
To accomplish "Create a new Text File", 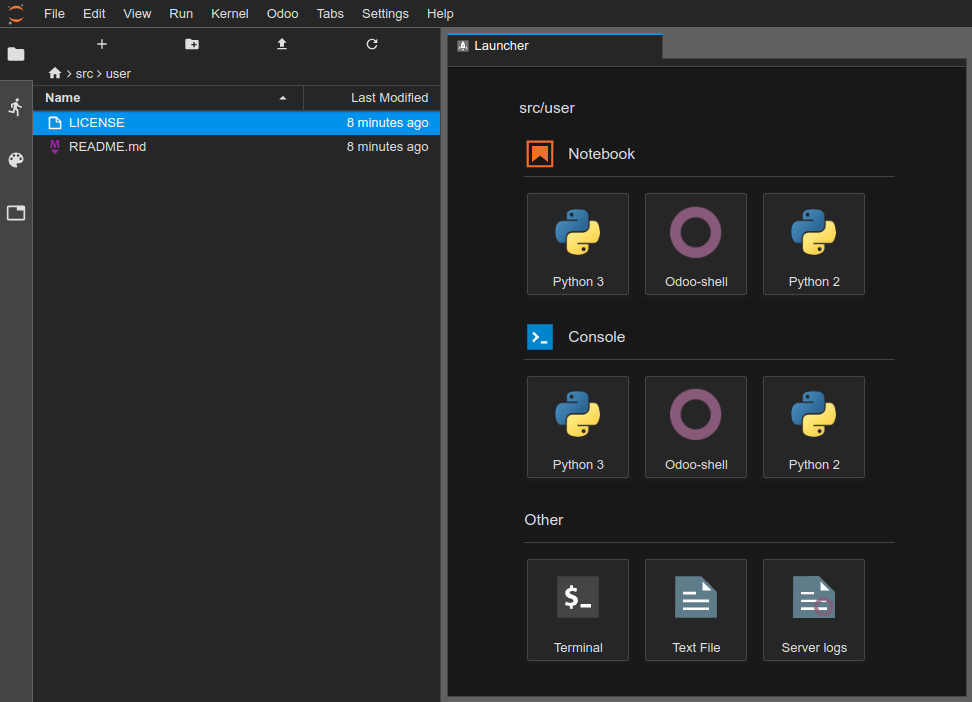I will pyautogui.click(x=695, y=610).
